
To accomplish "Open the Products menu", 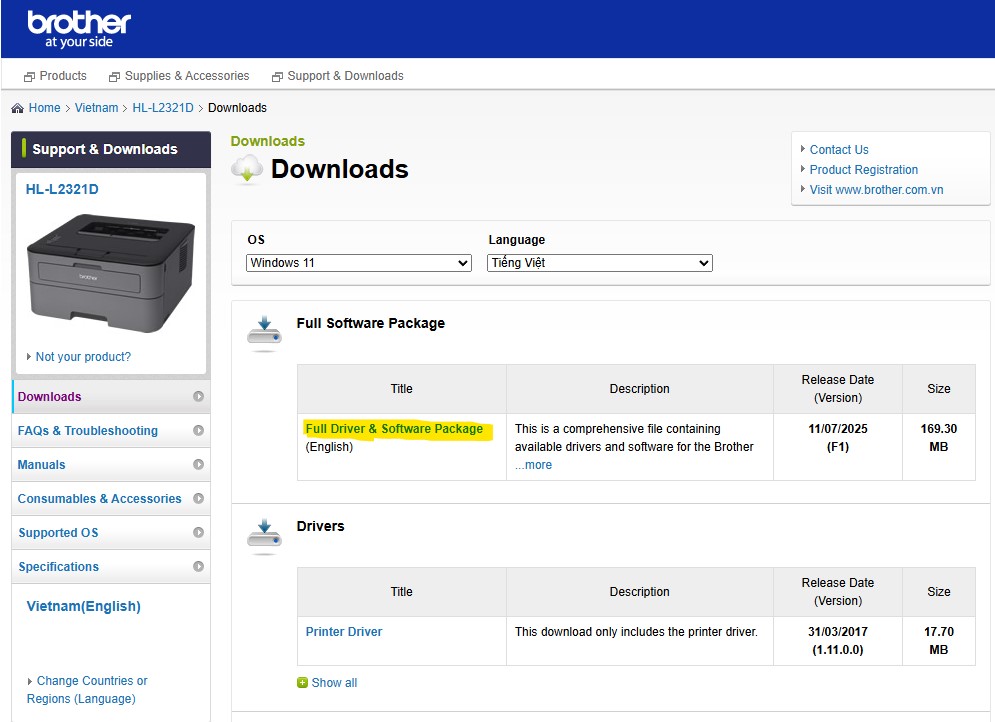I will [56, 76].
